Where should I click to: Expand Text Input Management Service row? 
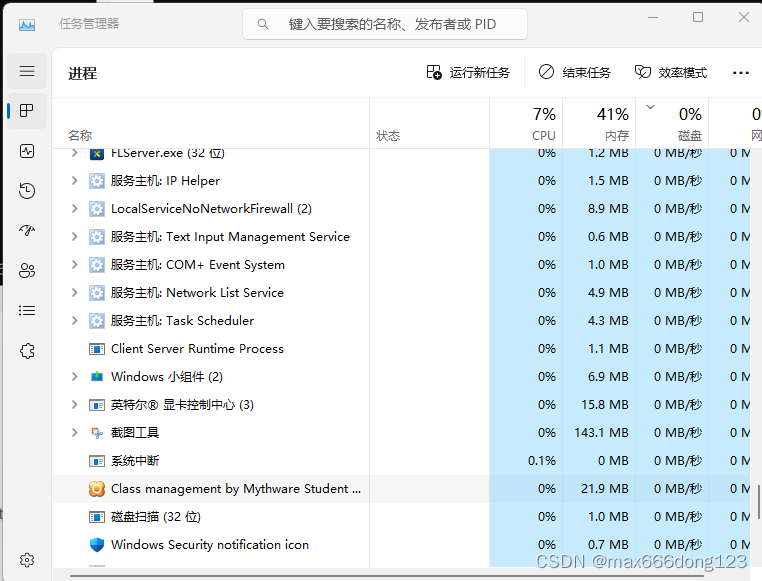pos(74,237)
